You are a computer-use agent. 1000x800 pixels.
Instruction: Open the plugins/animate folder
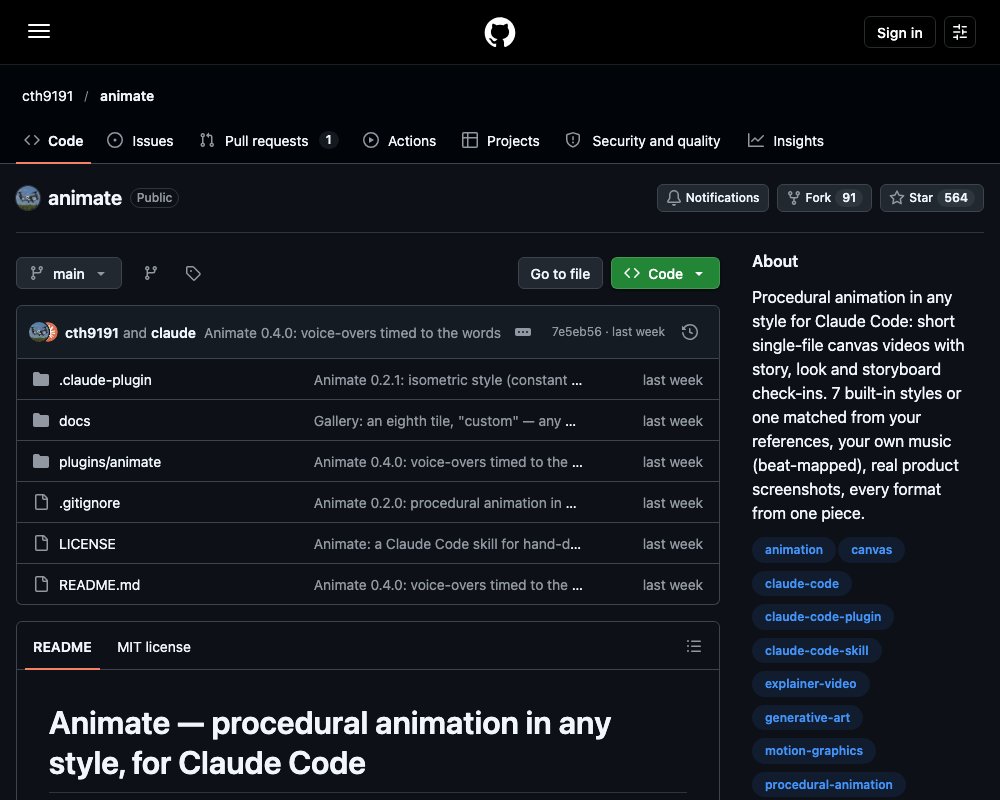click(x=110, y=462)
